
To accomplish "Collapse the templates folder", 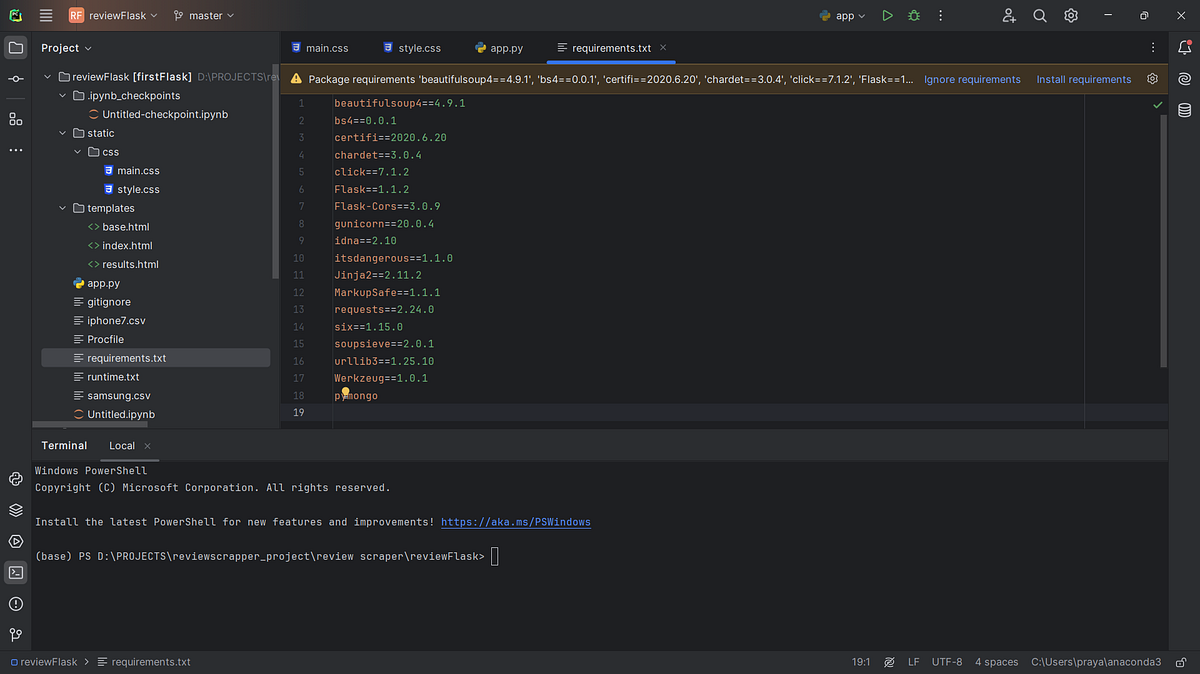I will pyautogui.click(x=62, y=208).
